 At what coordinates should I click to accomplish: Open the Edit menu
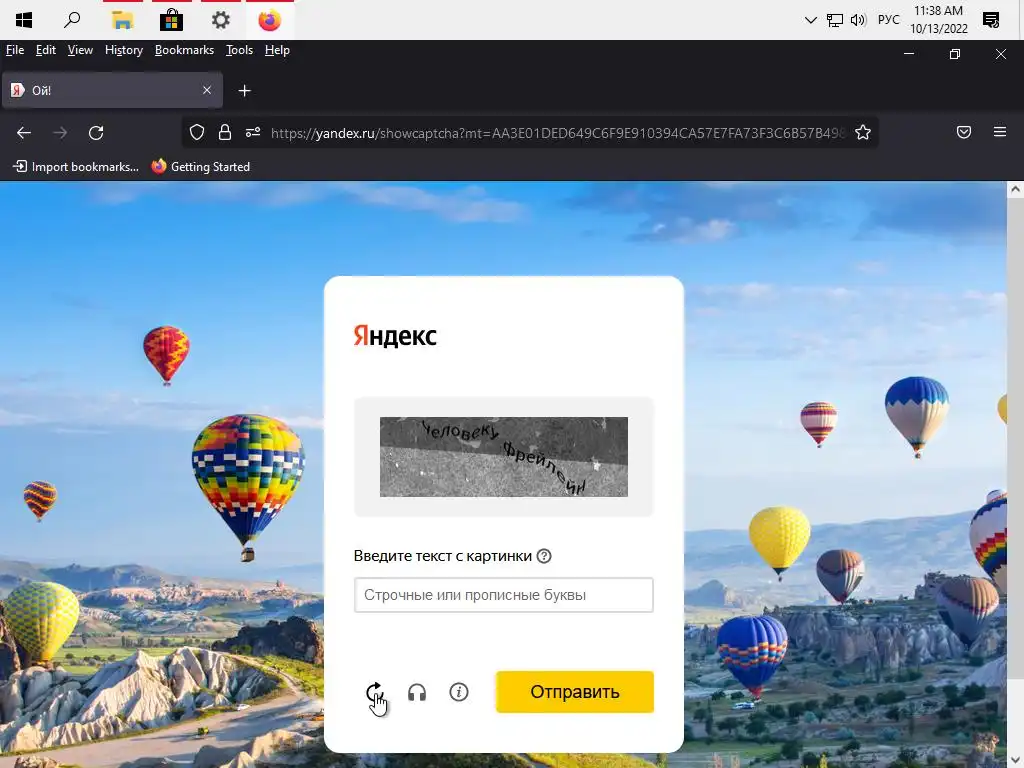[x=46, y=50]
